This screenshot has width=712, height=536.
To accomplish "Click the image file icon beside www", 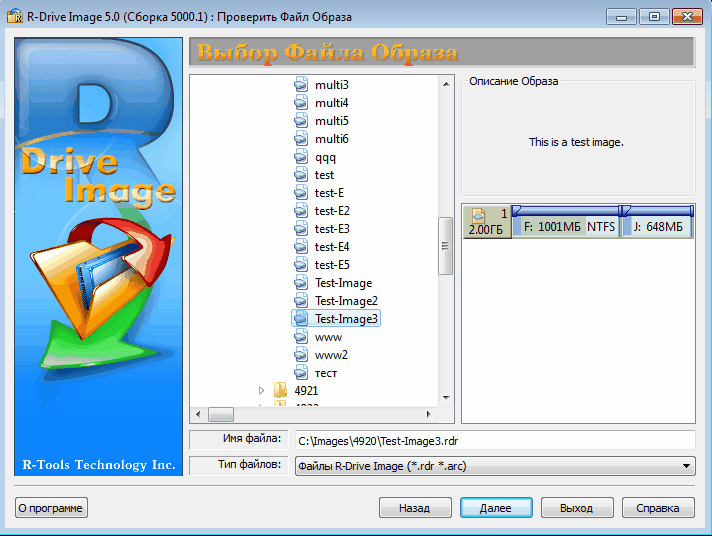I will pyautogui.click(x=301, y=337).
